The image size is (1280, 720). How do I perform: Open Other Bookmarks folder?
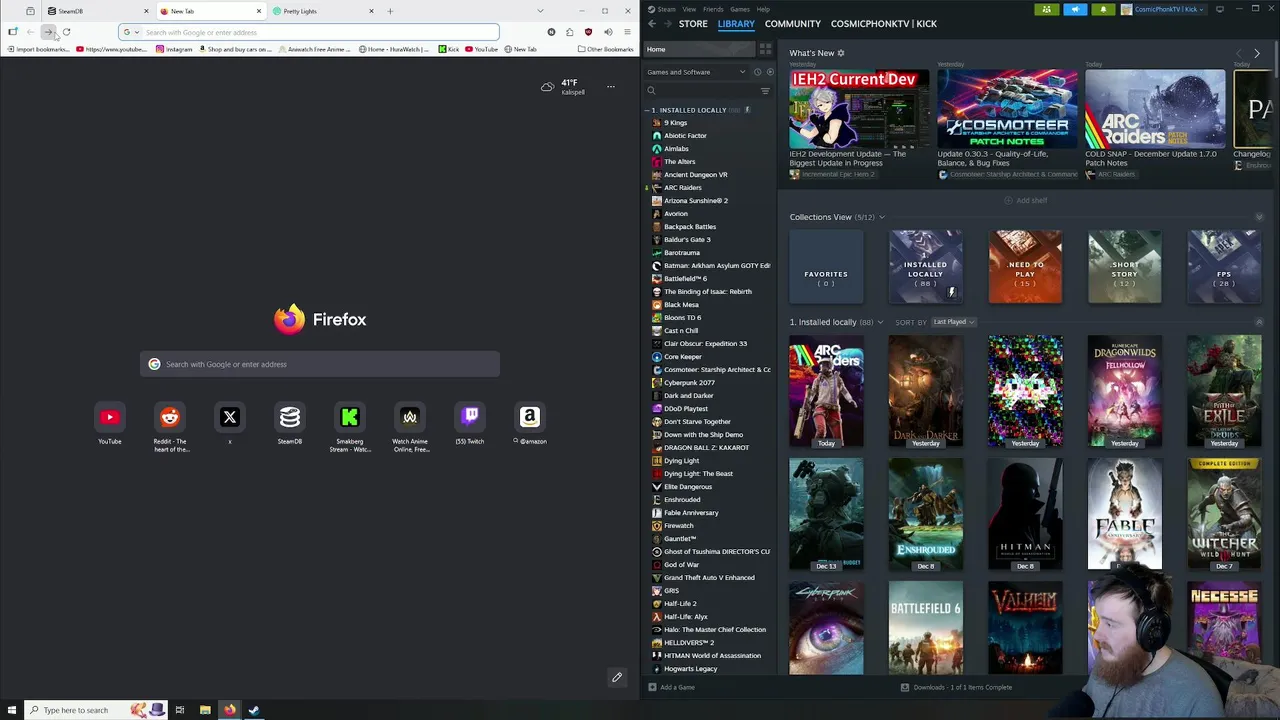pyautogui.click(x=606, y=49)
